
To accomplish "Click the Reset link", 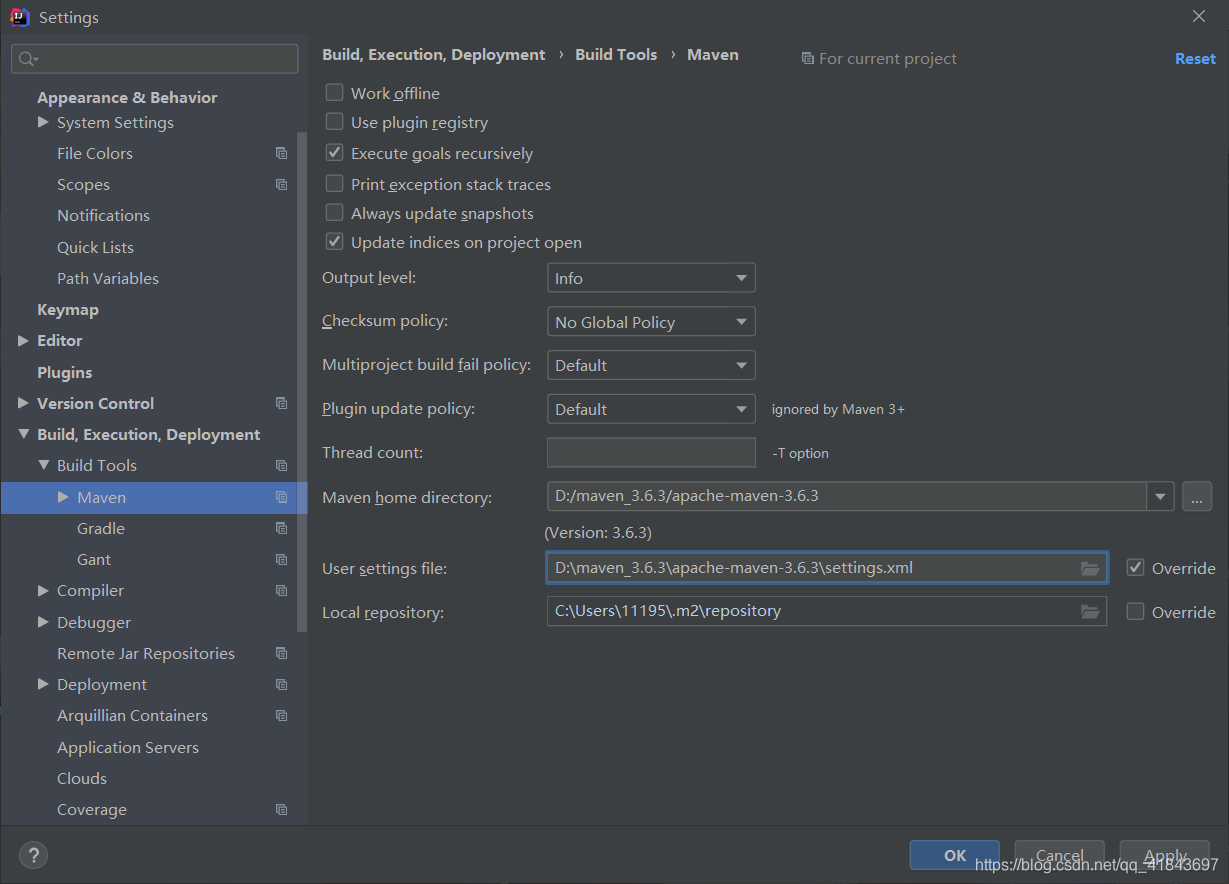I will [1195, 59].
